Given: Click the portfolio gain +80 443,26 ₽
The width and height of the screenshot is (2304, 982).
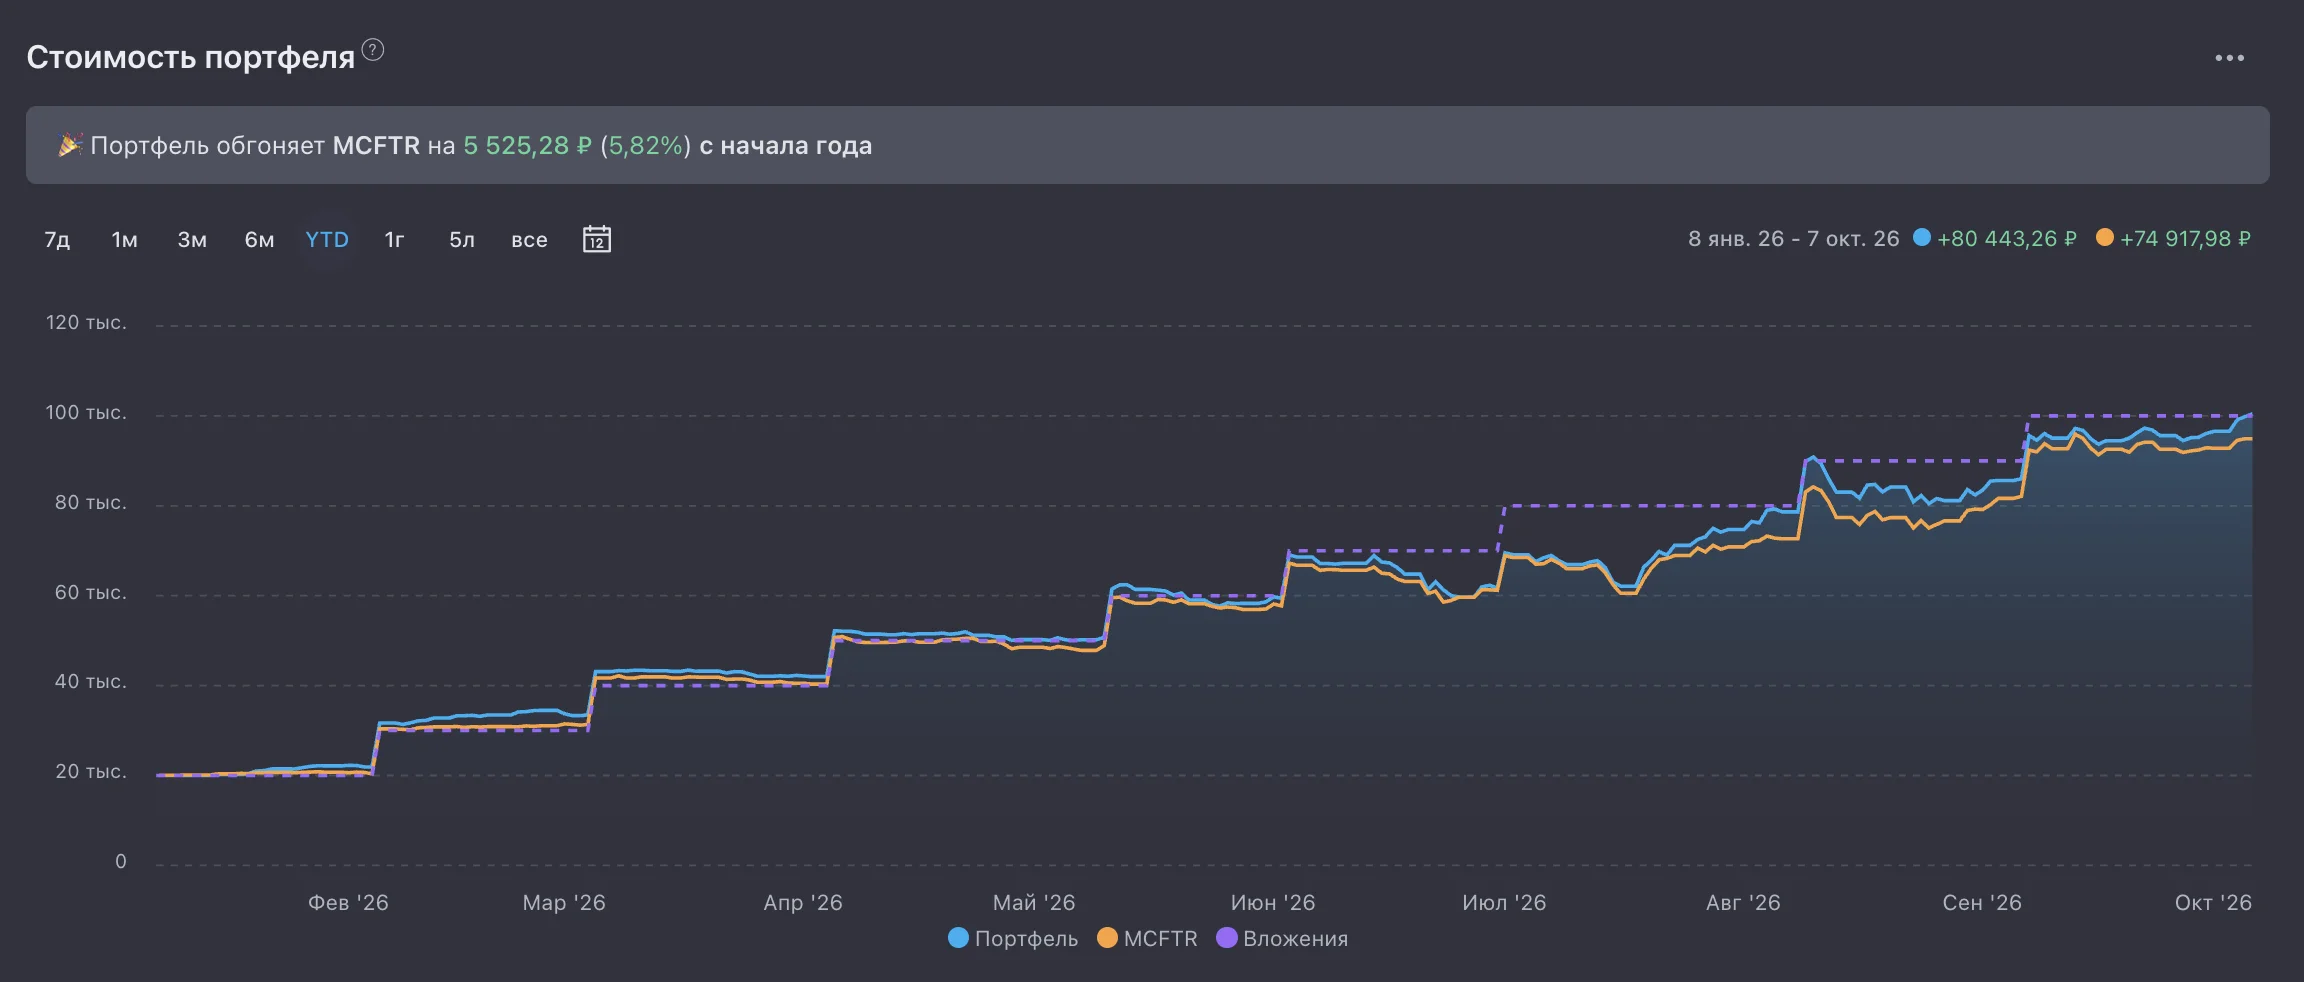Looking at the screenshot, I should [2006, 239].
